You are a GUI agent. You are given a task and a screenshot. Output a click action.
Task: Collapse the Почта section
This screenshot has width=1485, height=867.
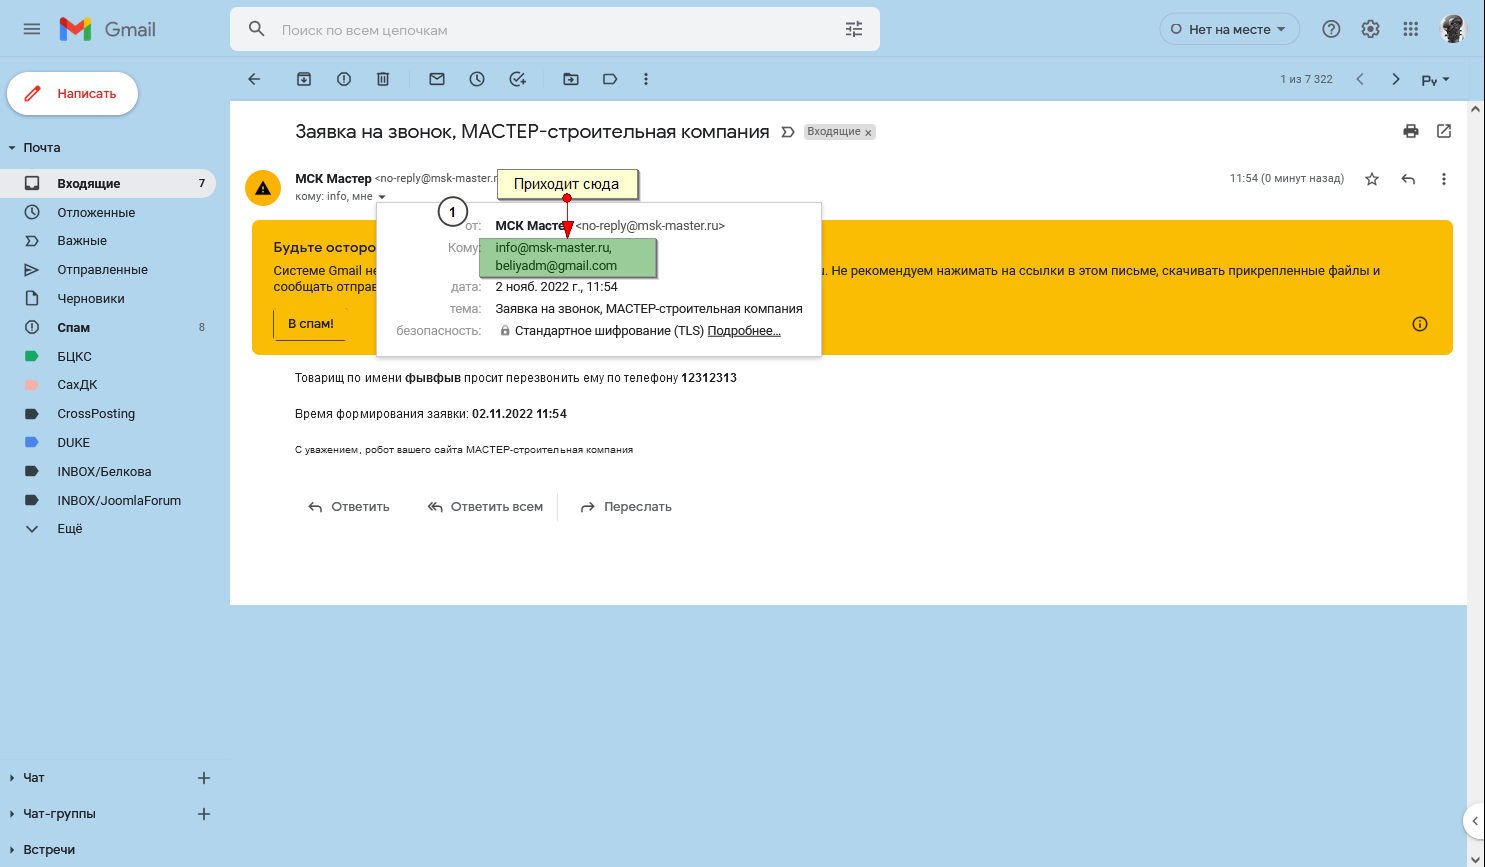pyautogui.click(x=12, y=148)
